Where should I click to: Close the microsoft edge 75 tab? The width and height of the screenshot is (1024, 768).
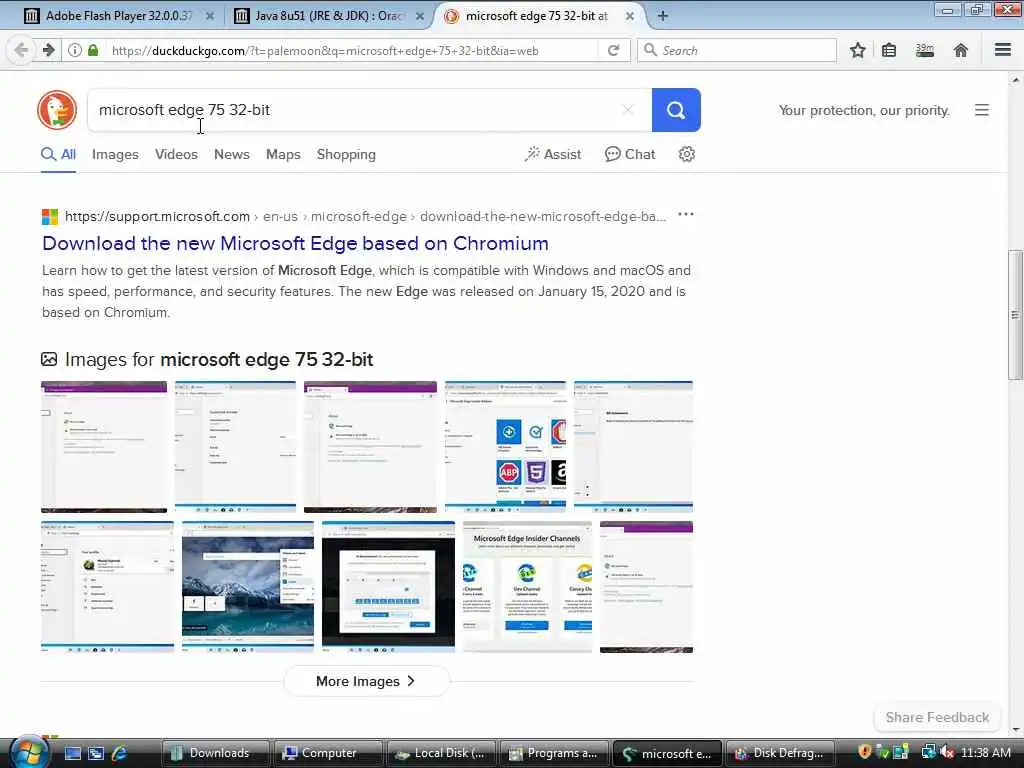tap(630, 16)
